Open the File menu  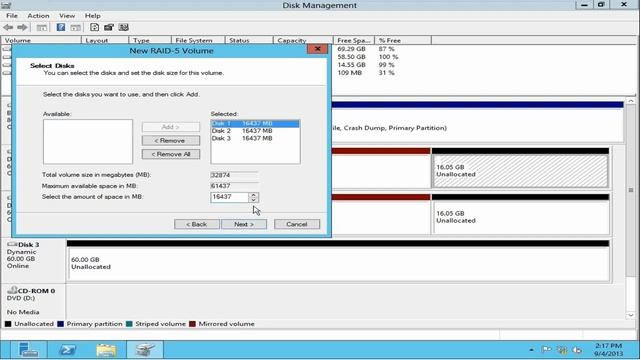pos(12,16)
